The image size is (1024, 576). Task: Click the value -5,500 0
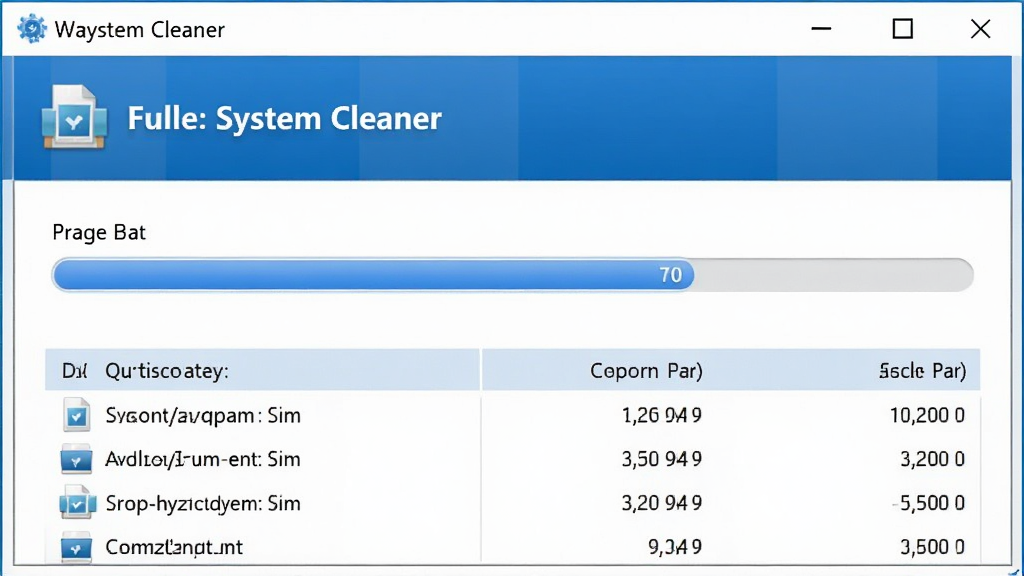(x=929, y=503)
